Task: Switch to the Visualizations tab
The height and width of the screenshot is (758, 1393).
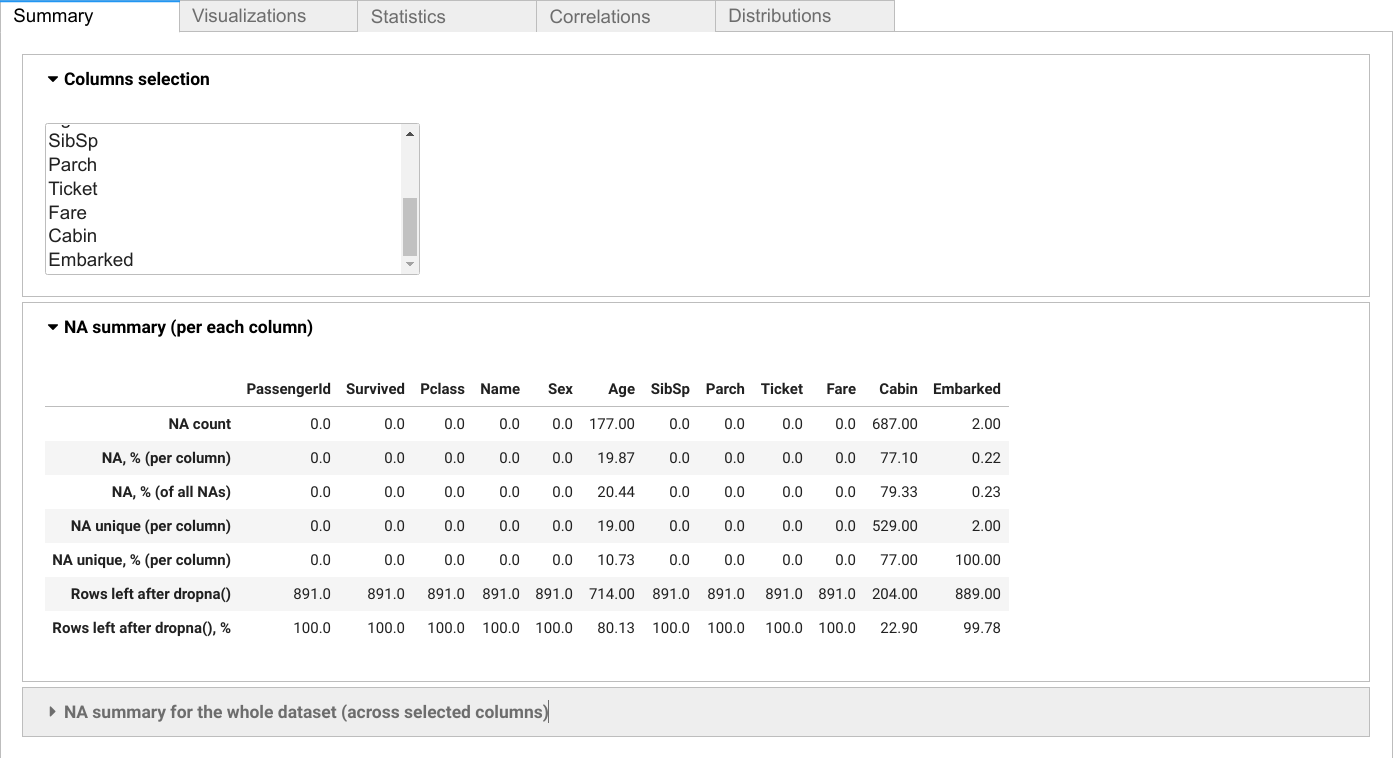Action: point(268,16)
